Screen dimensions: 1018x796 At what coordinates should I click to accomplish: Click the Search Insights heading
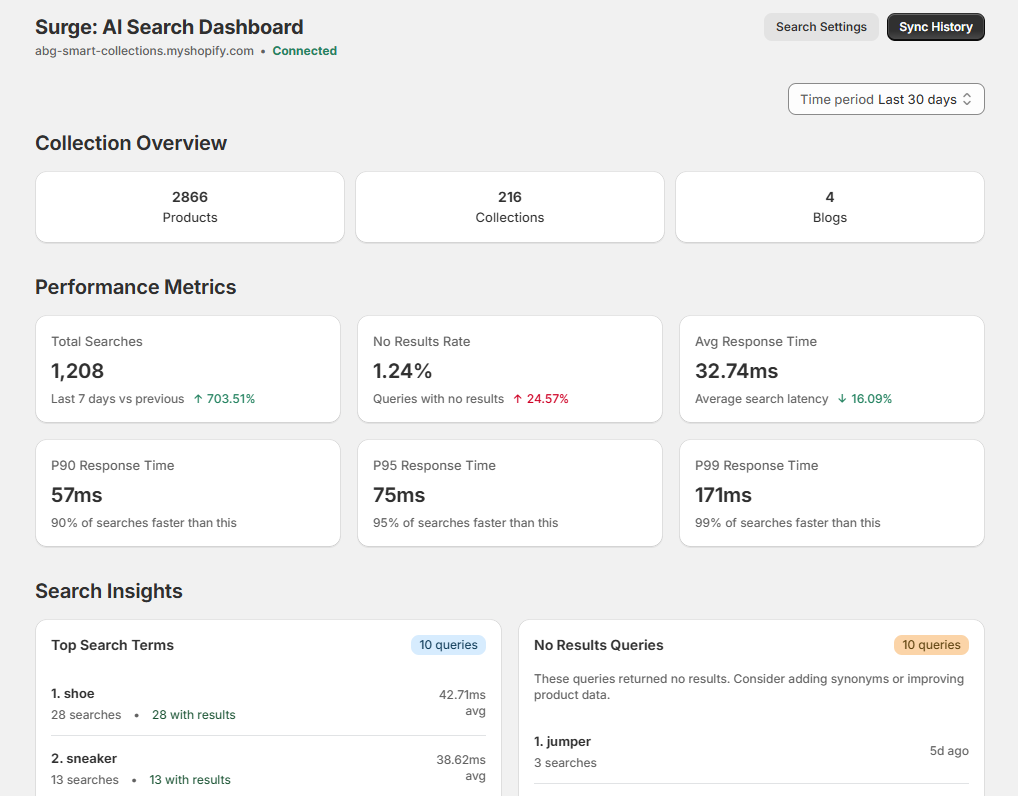[x=108, y=591]
